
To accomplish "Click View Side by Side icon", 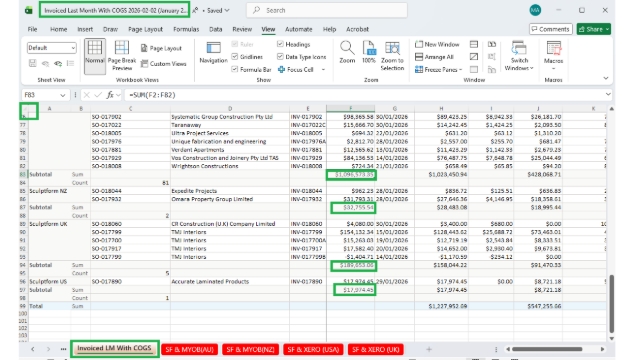I will pos(492,44).
